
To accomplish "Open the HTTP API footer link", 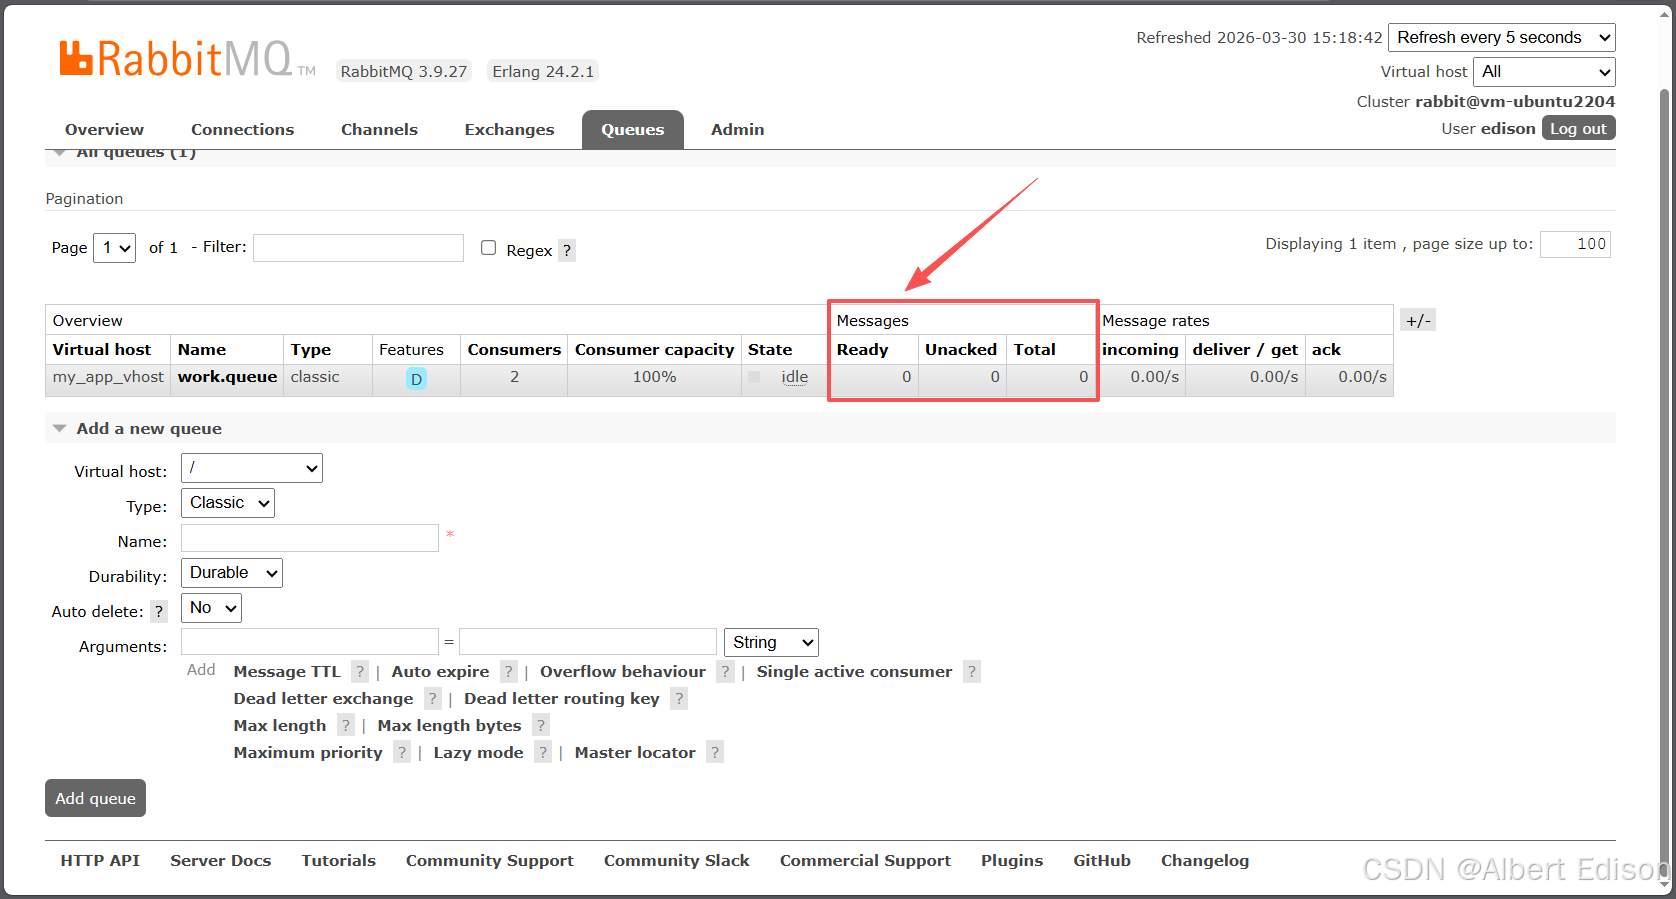I will point(100,861).
